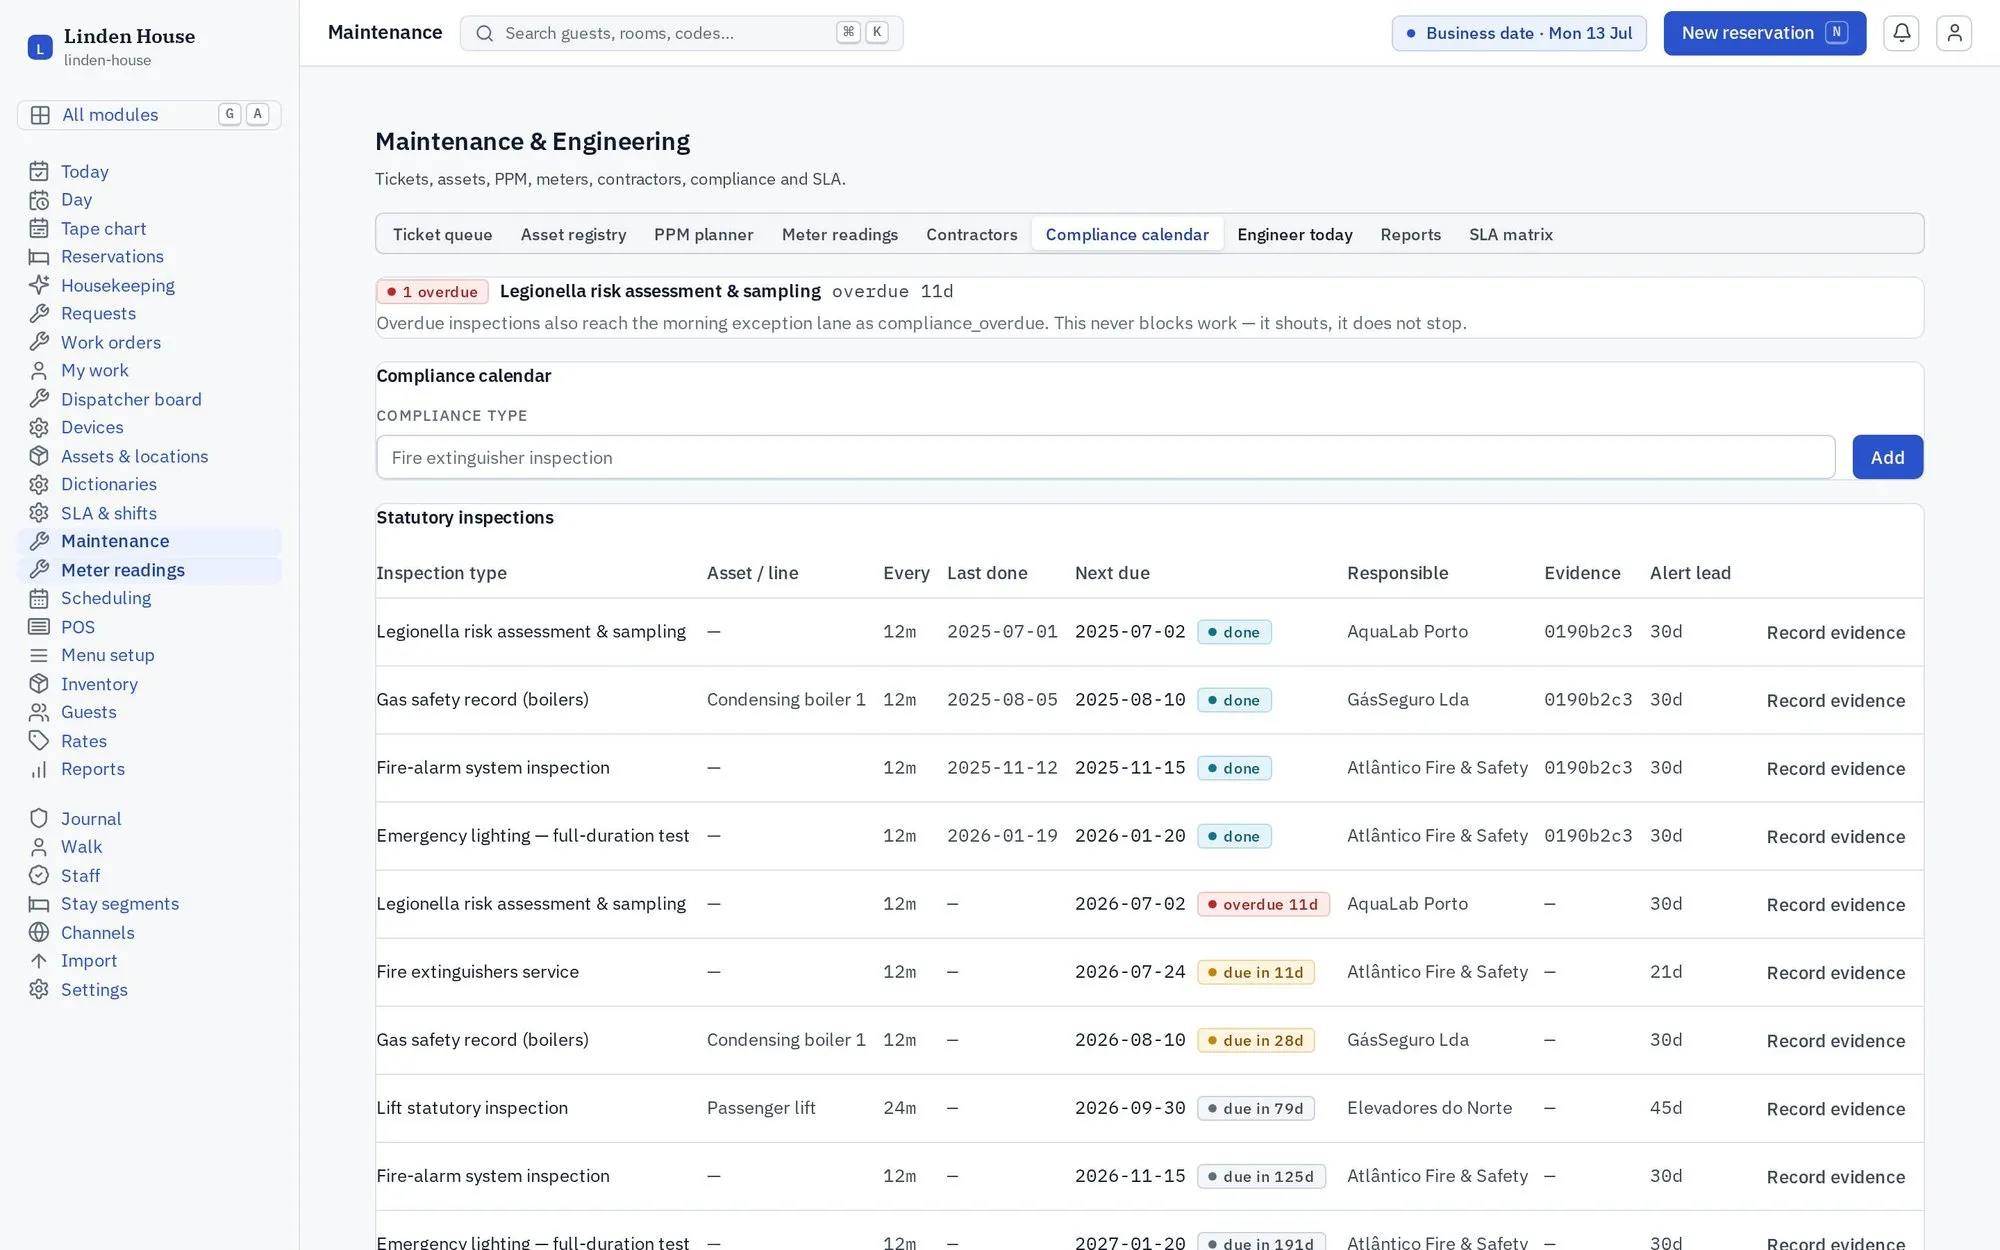Click the All modules grid icon

(x=40, y=115)
